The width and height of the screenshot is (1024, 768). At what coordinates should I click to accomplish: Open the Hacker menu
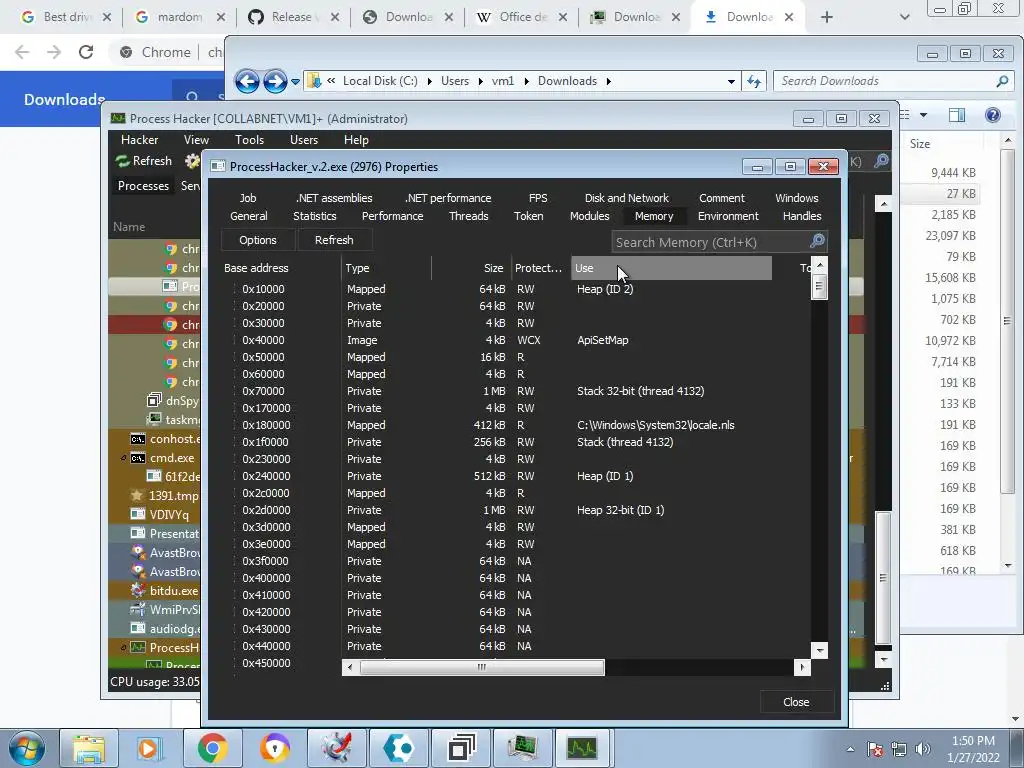point(139,140)
